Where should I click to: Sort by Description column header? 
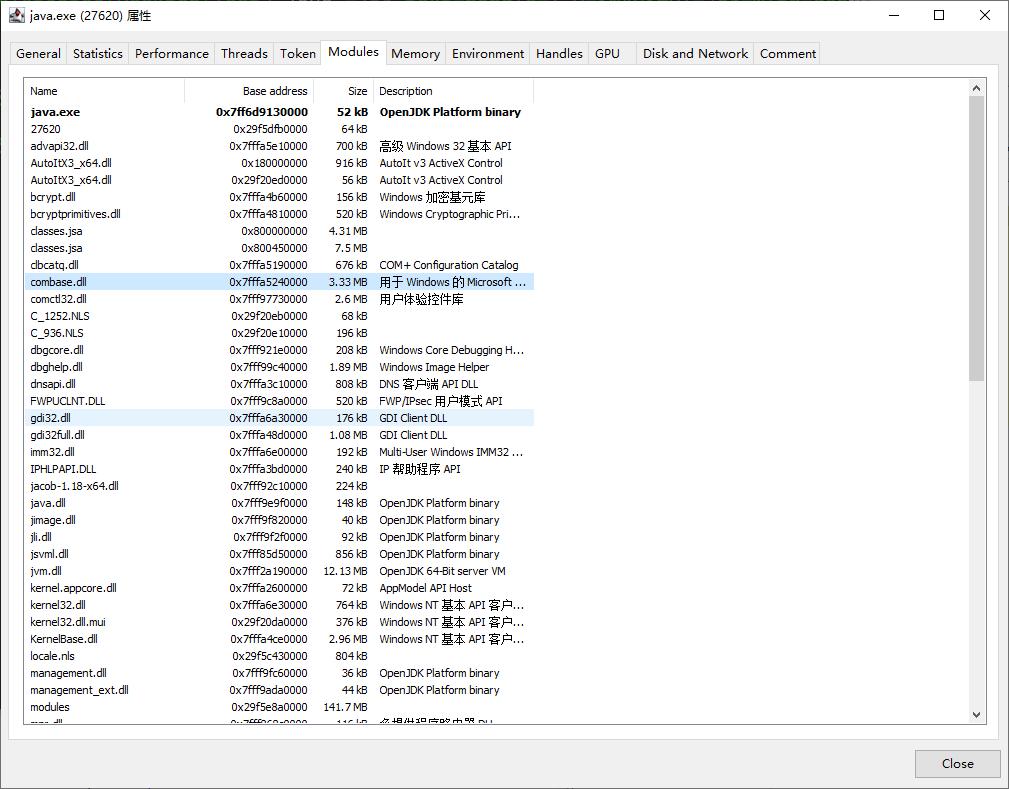click(x=454, y=91)
